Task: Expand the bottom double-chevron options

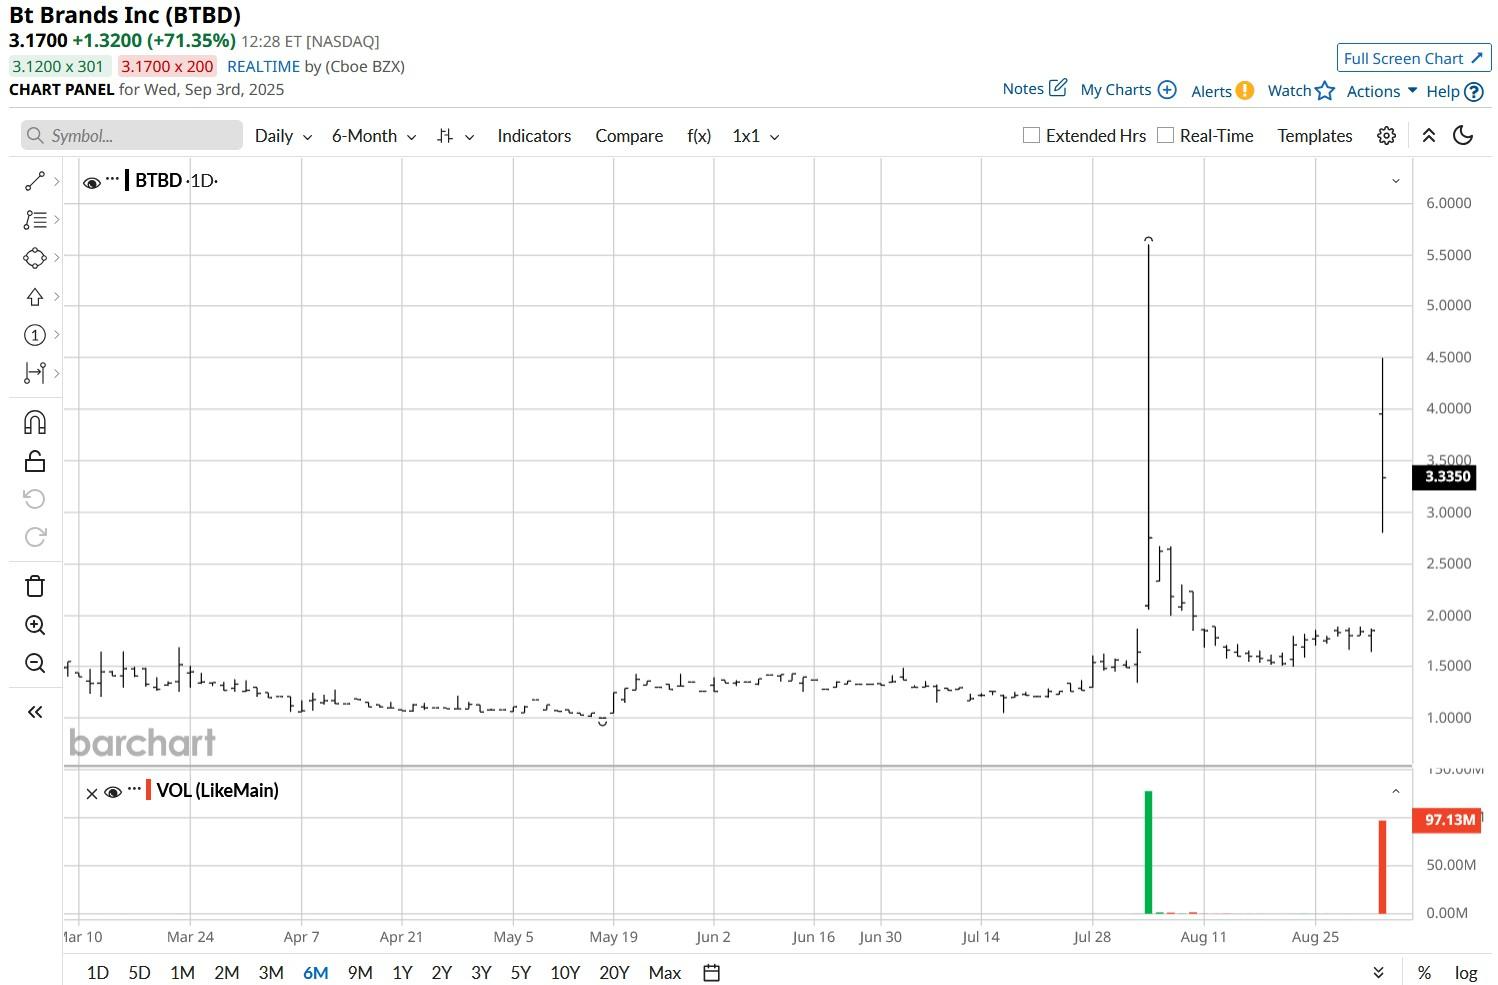Action: coord(1379,973)
